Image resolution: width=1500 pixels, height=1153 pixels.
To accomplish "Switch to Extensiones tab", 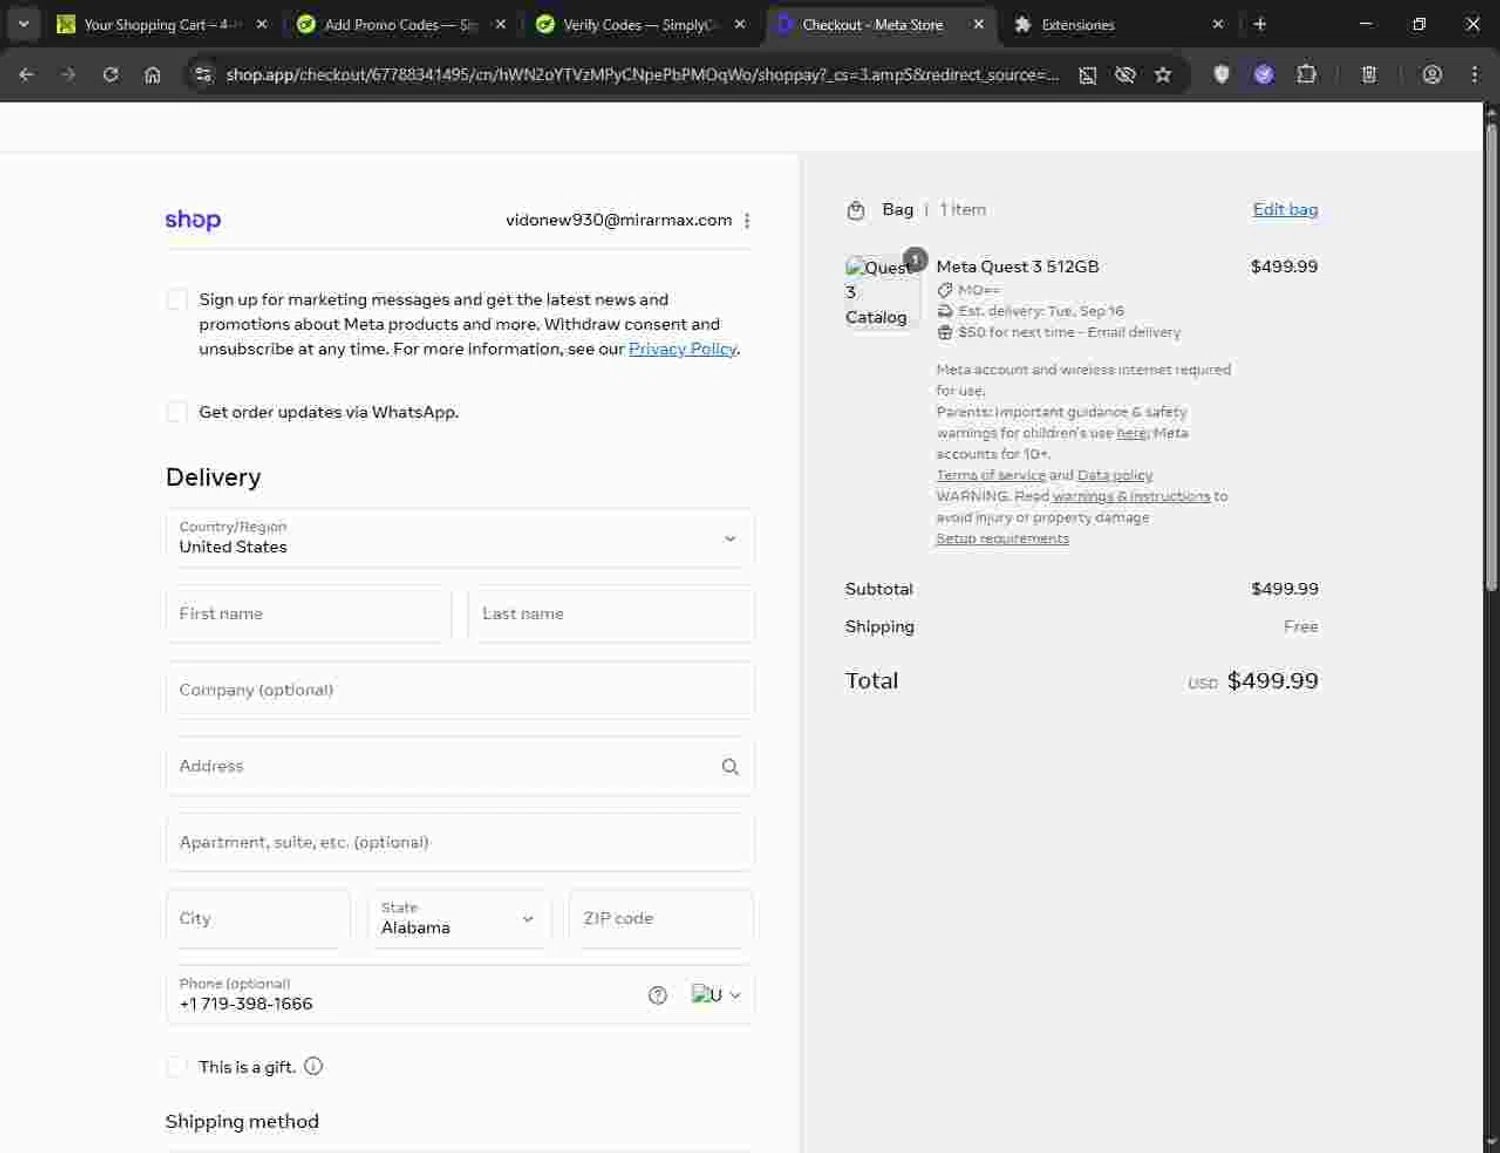I will click(x=1118, y=24).
